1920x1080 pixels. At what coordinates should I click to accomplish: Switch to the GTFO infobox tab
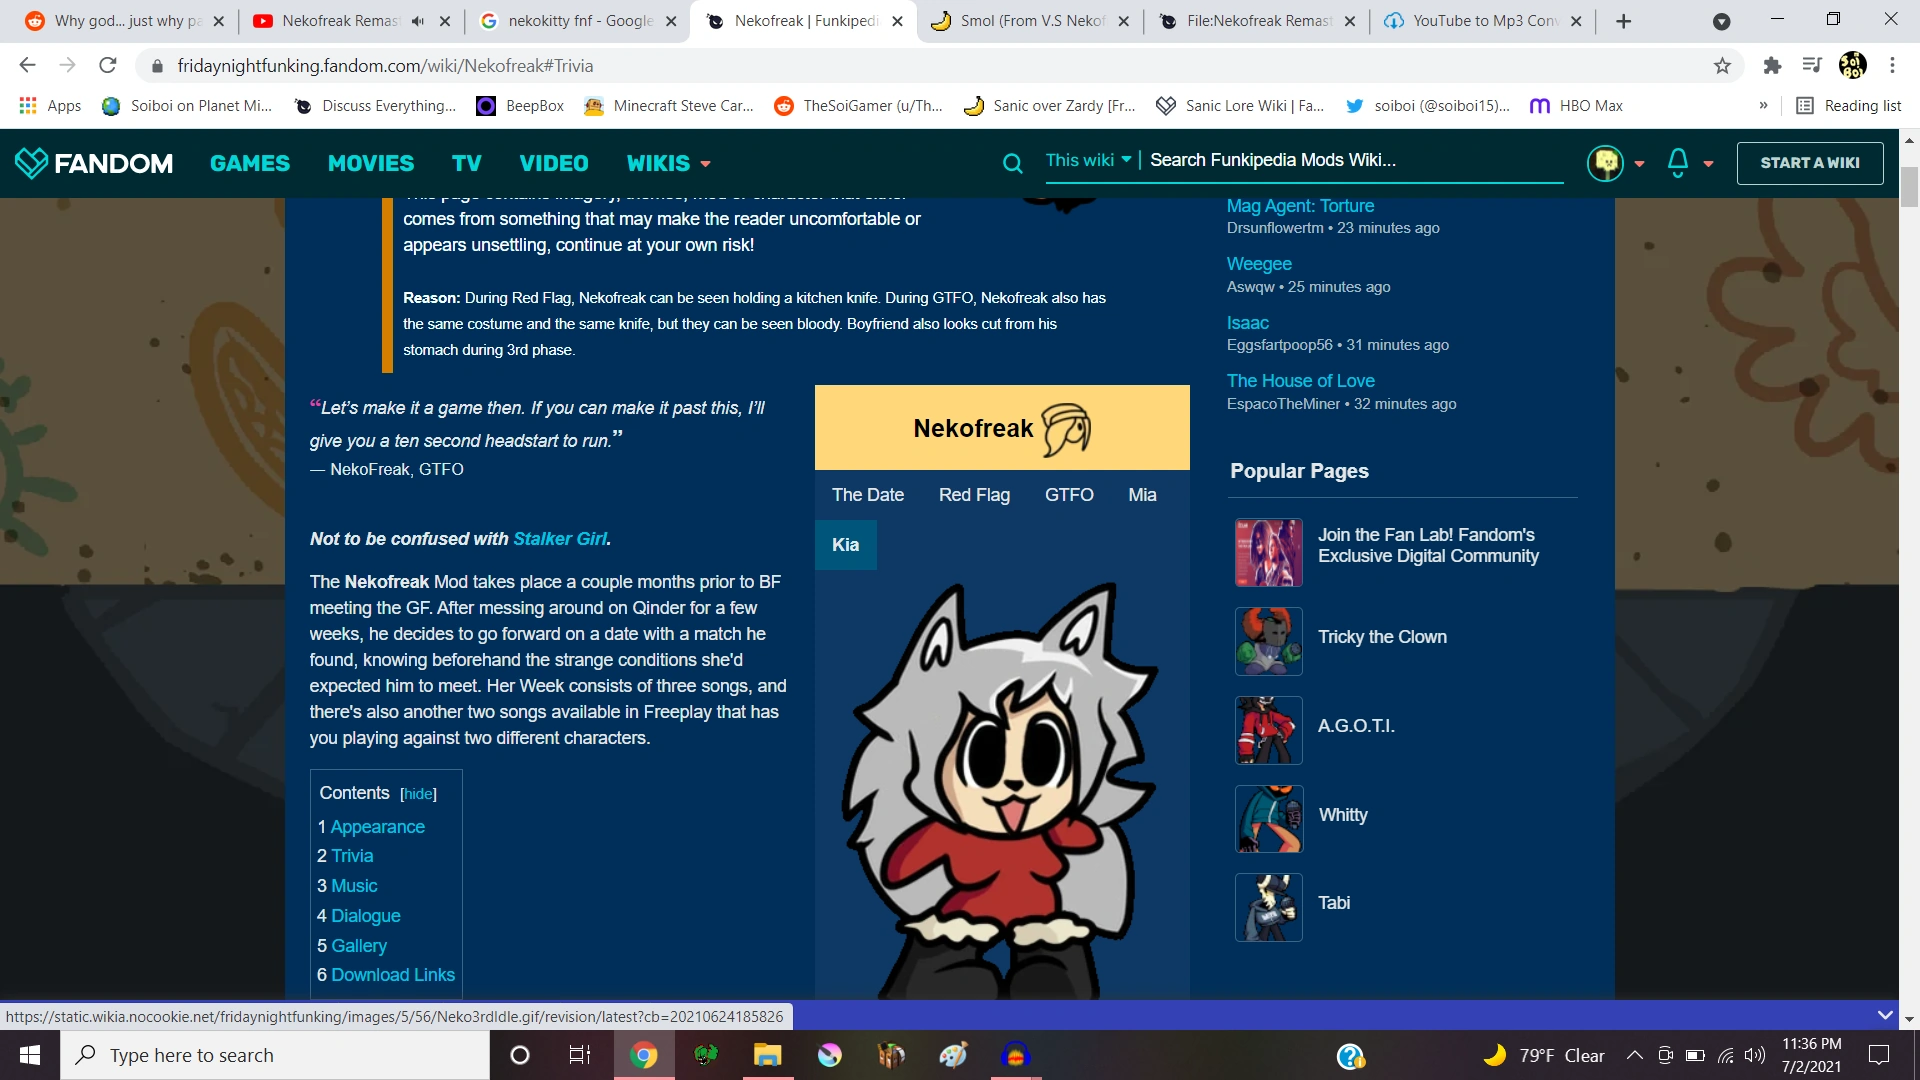click(1069, 494)
